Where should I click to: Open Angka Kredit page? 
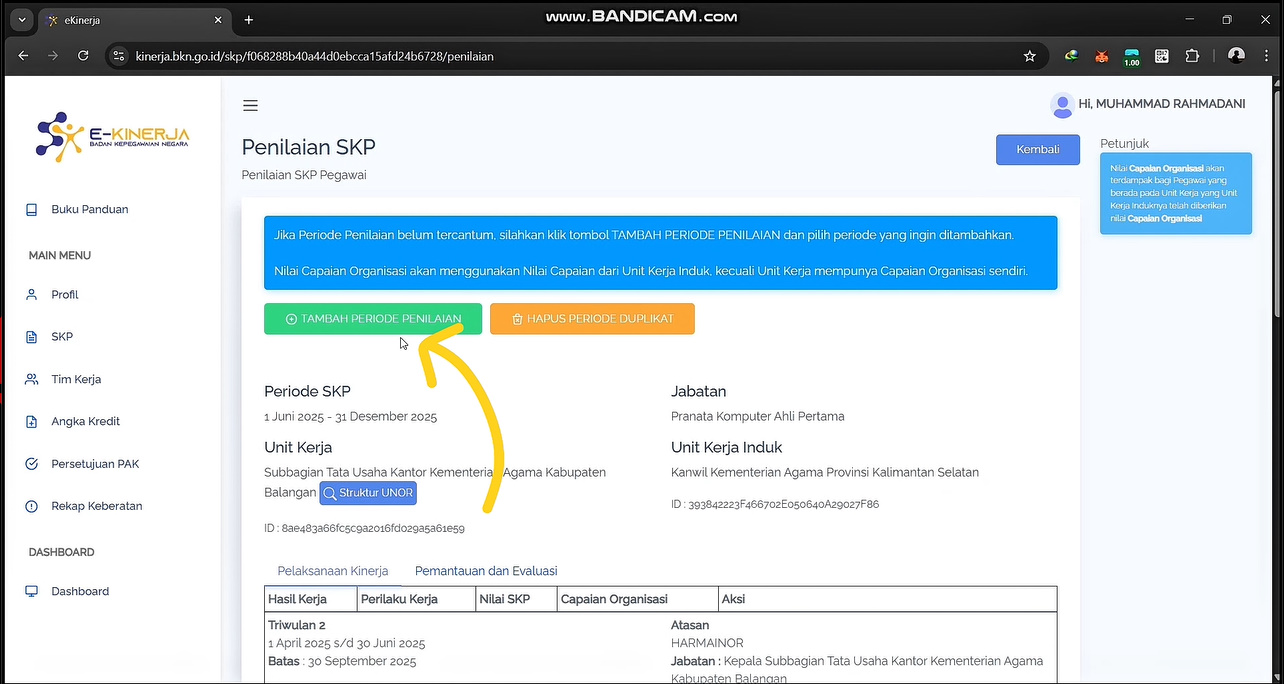[85, 422]
